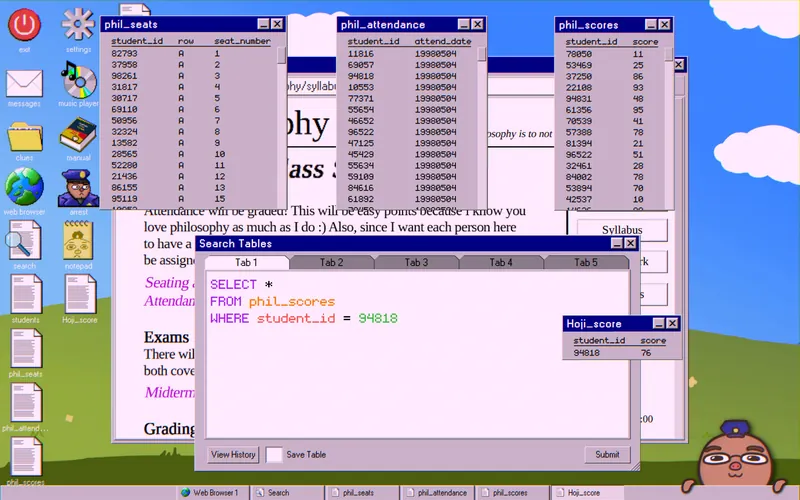800x500 pixels.
Task: Minimize the phil_attendance window
Action: (463, 24)
